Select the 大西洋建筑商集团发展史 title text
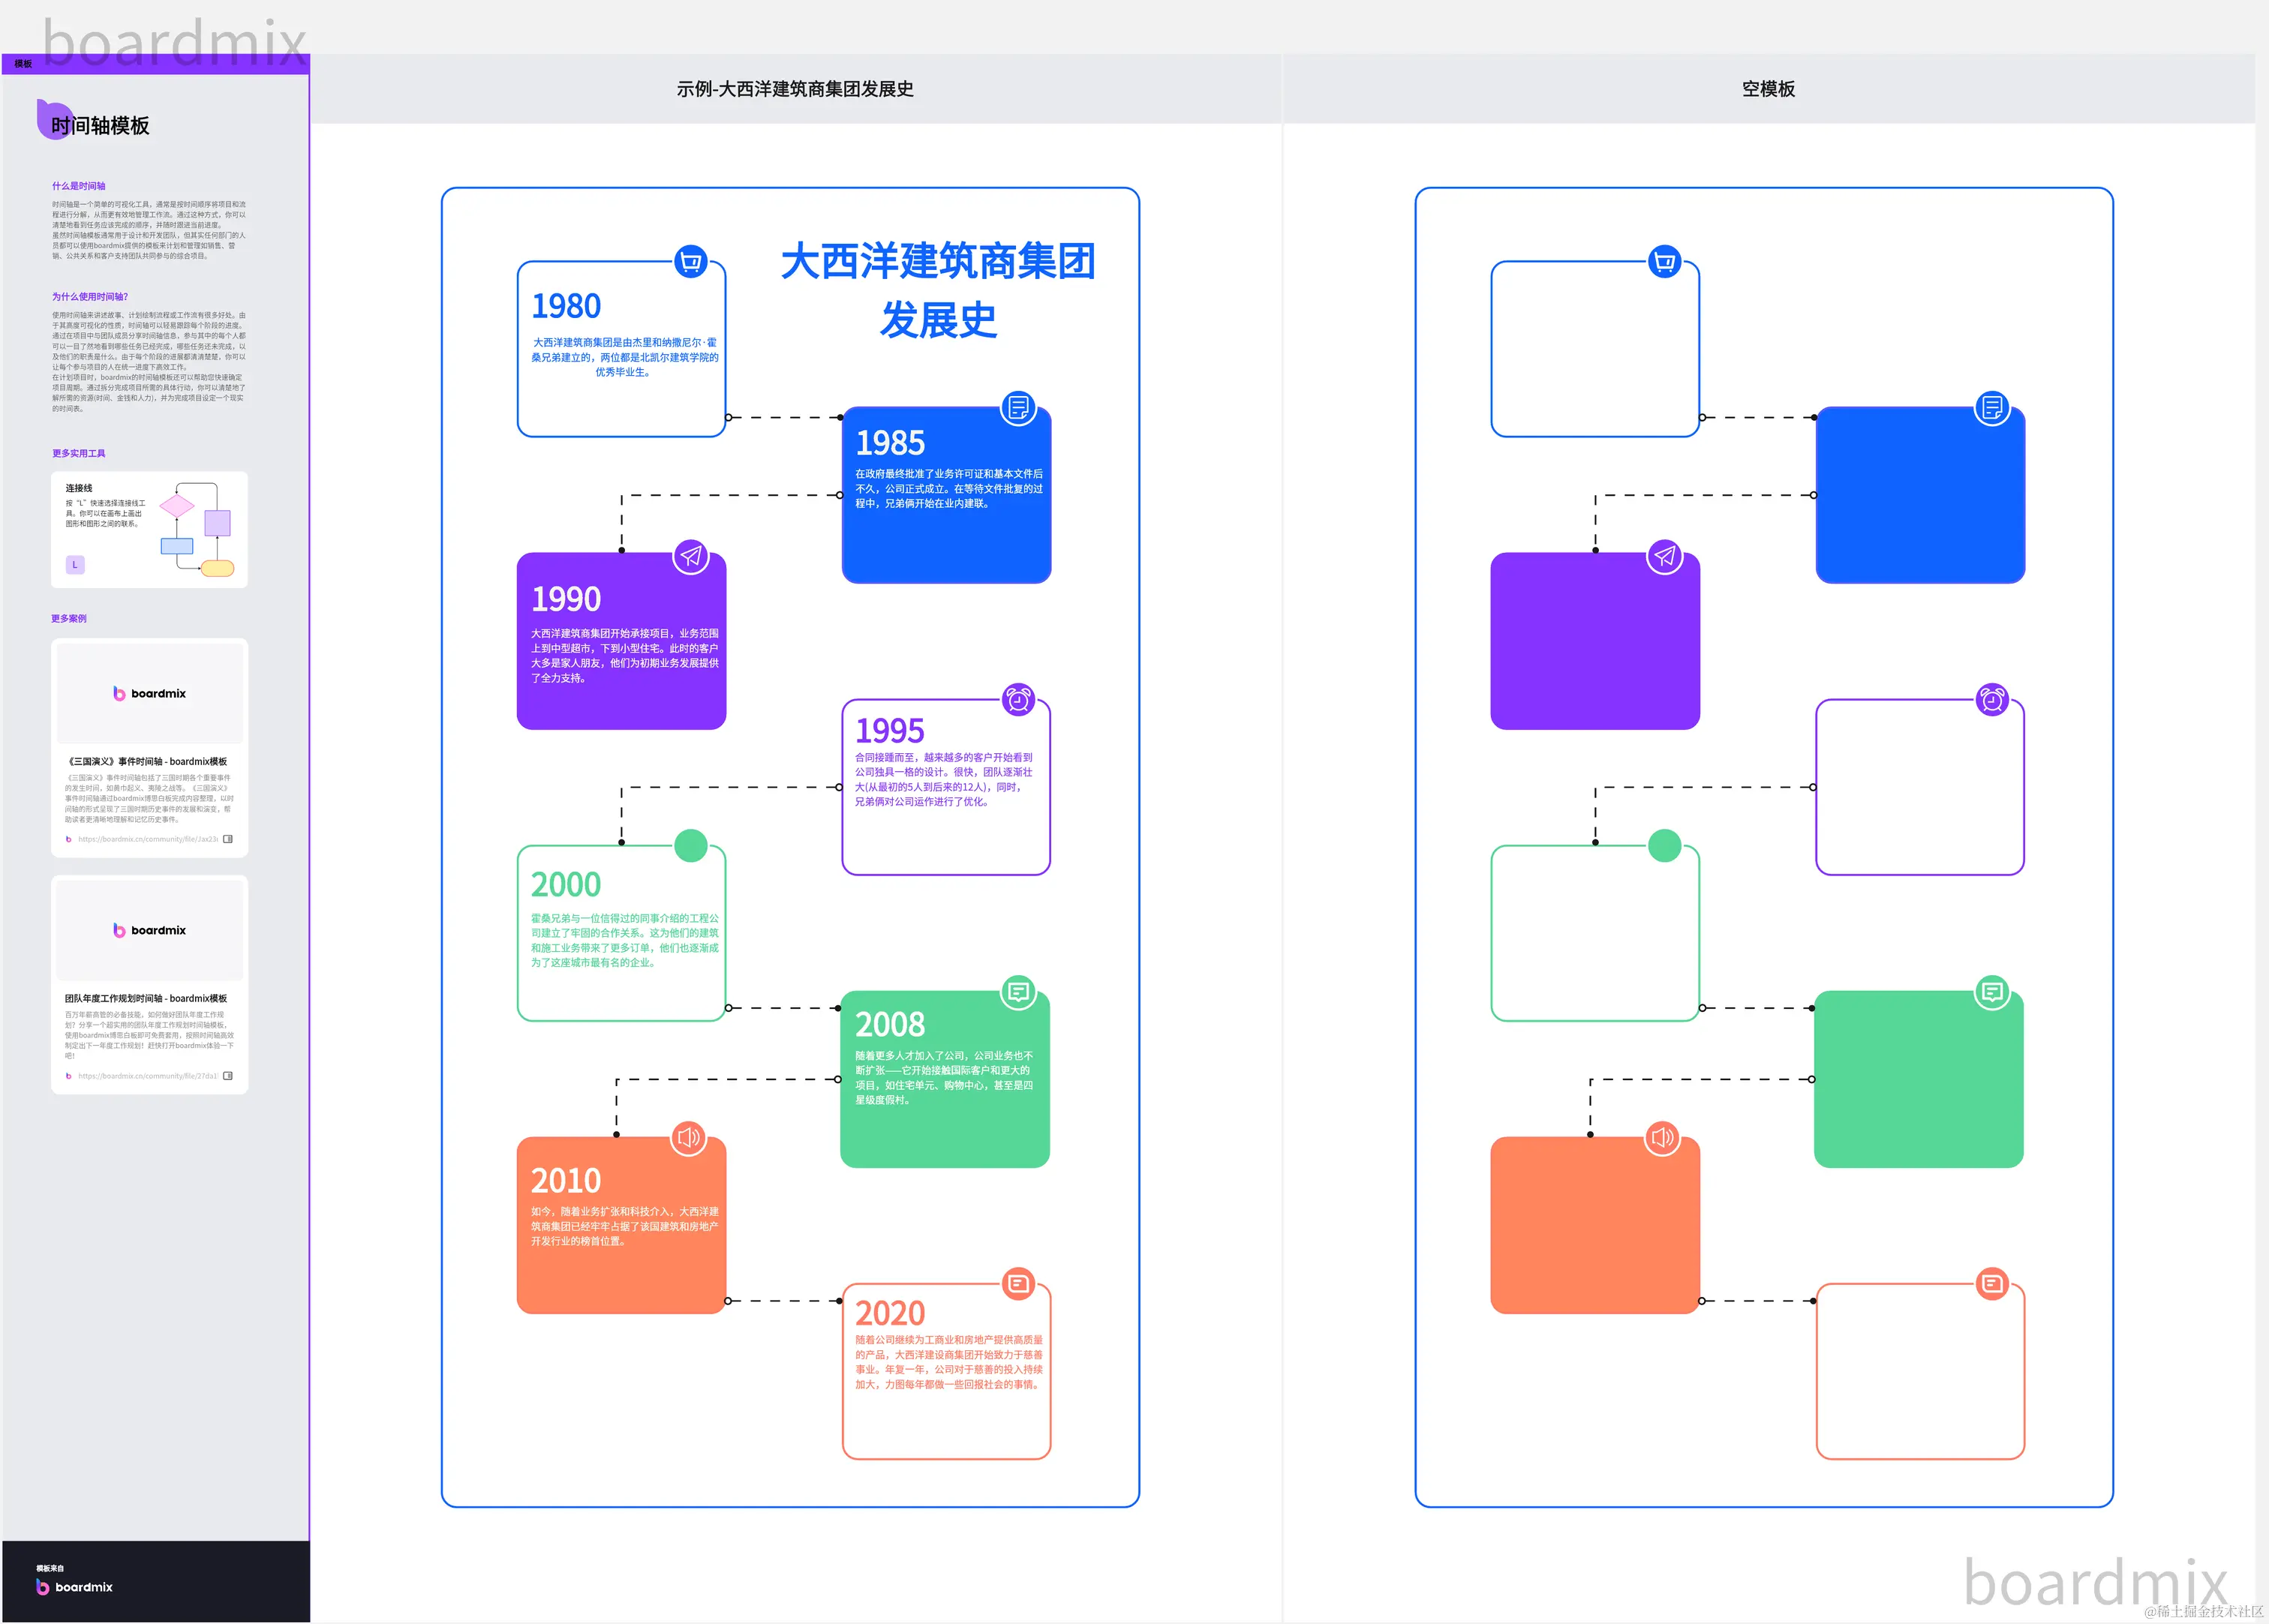Screen dimensions: 2269x1624 coord(938,290)
